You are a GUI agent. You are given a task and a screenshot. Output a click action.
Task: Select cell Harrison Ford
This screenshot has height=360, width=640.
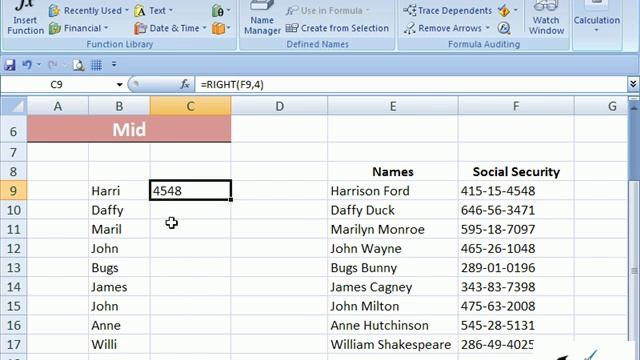pyautogui.click(x=393, y=191)
